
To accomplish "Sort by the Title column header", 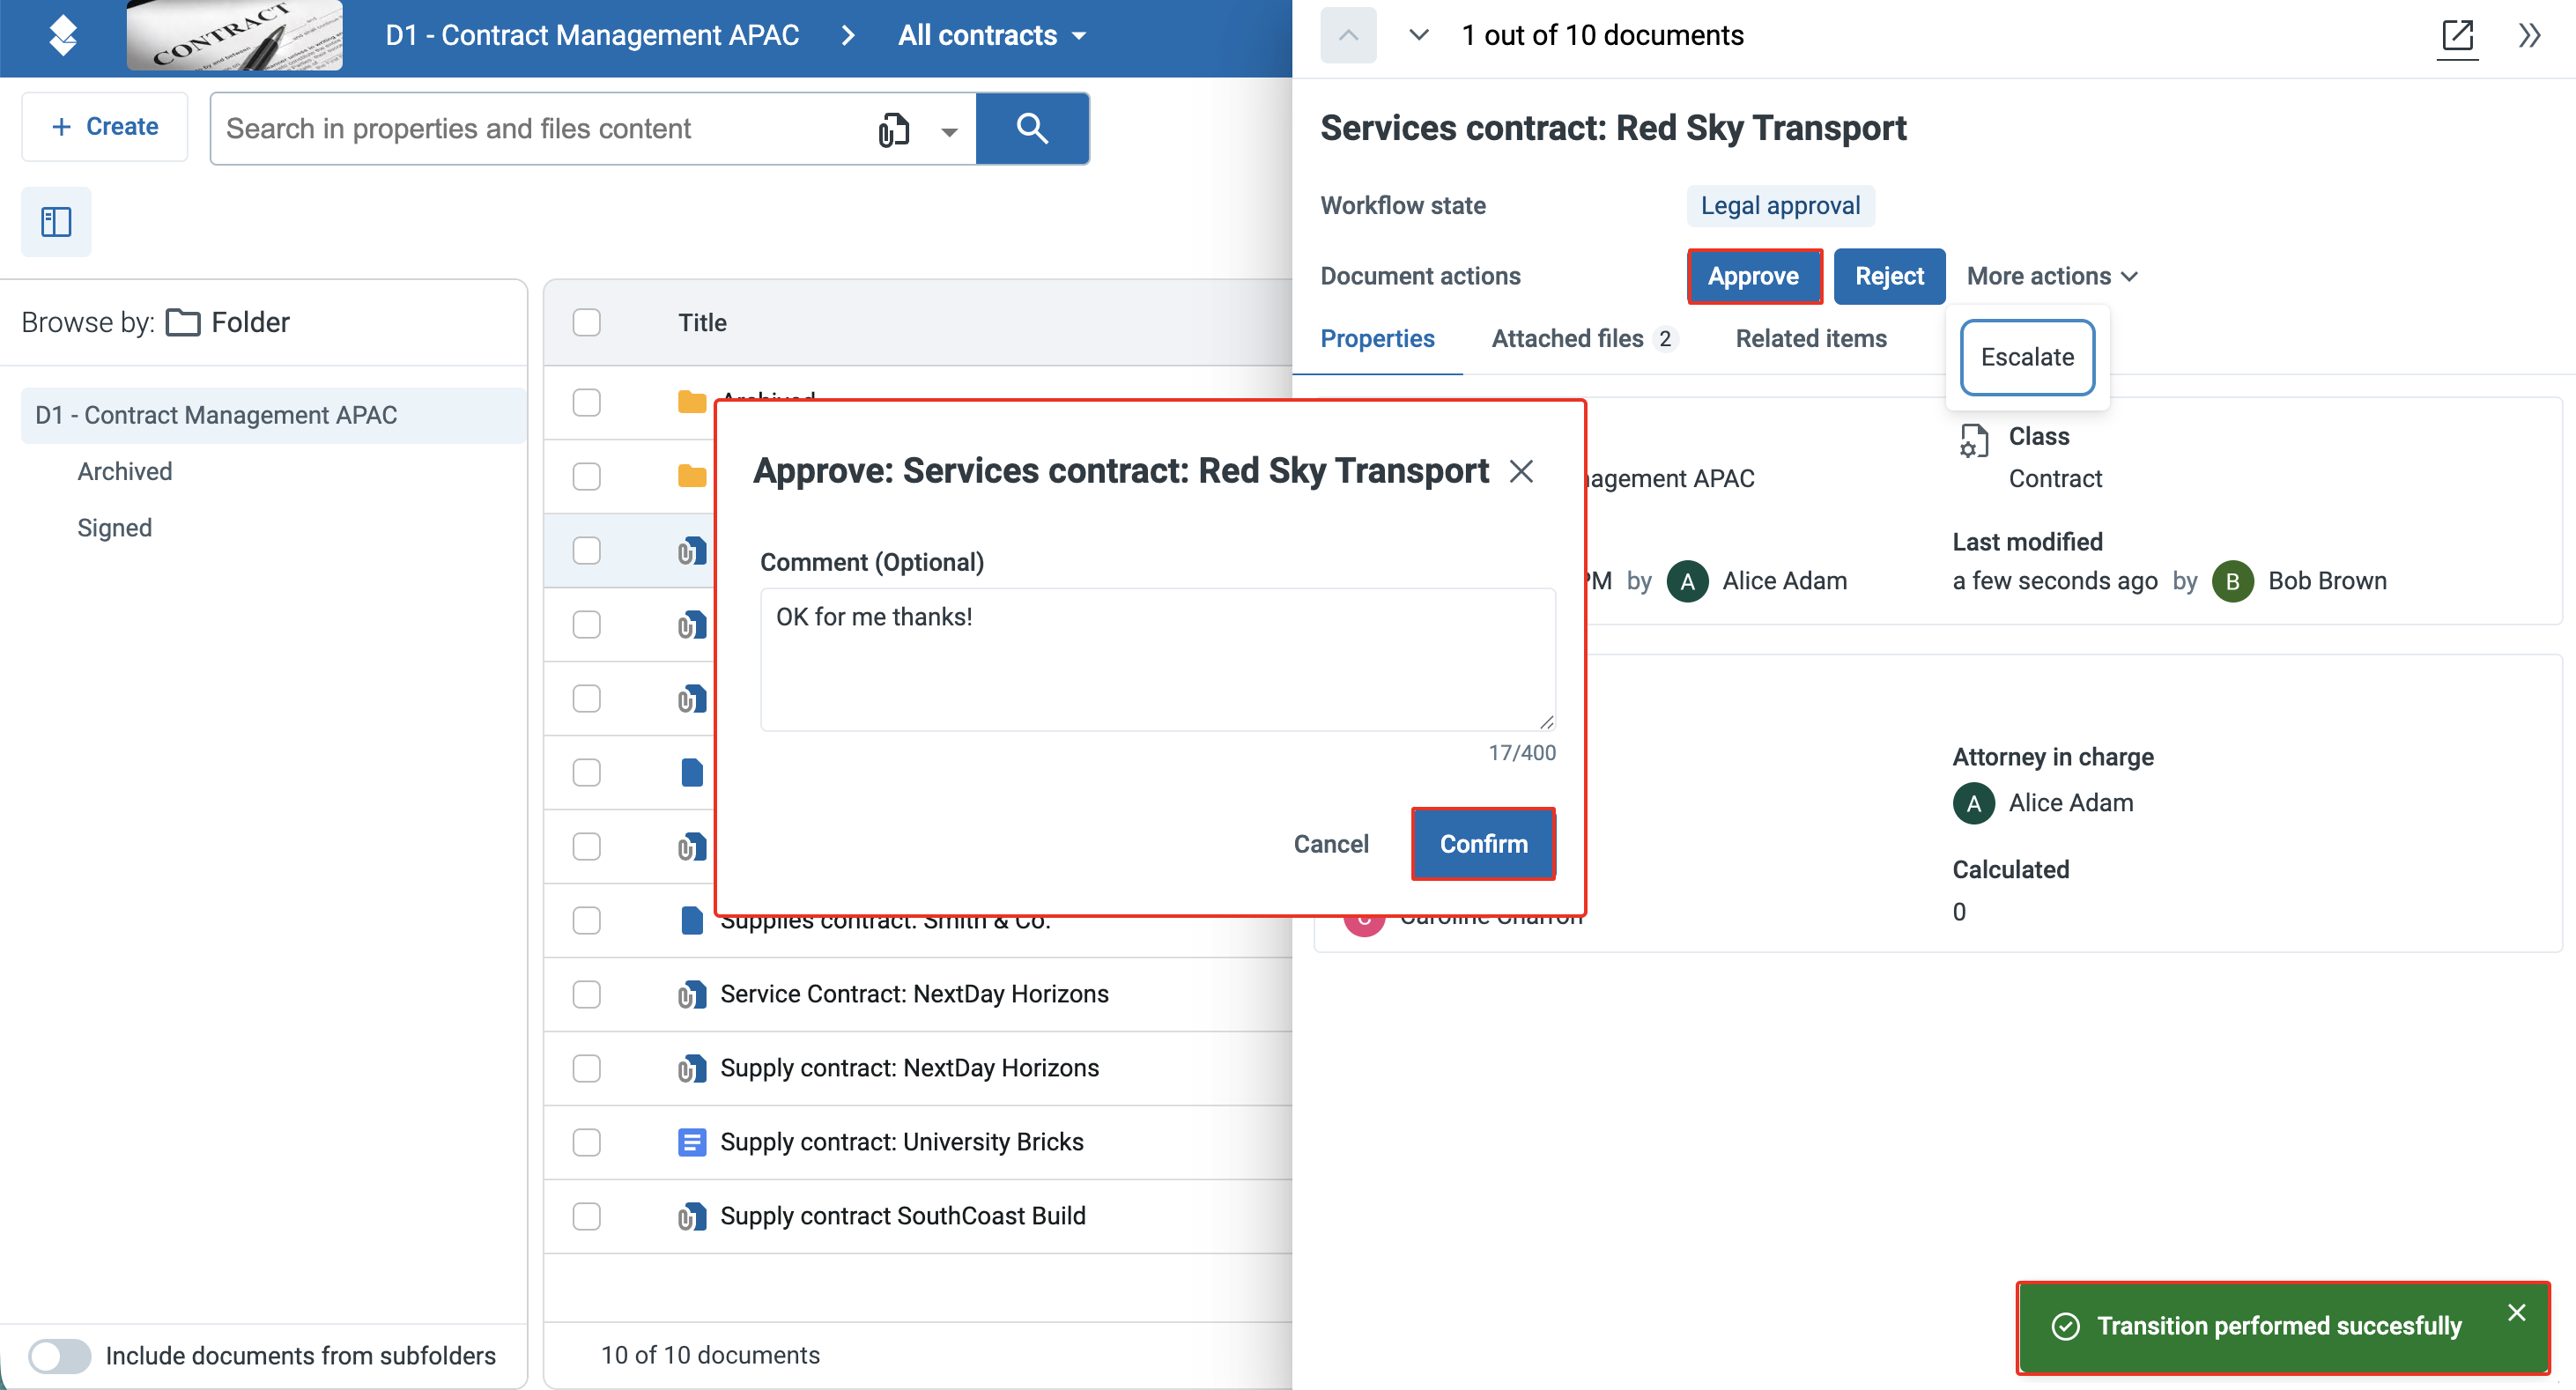I will (702, 323).
